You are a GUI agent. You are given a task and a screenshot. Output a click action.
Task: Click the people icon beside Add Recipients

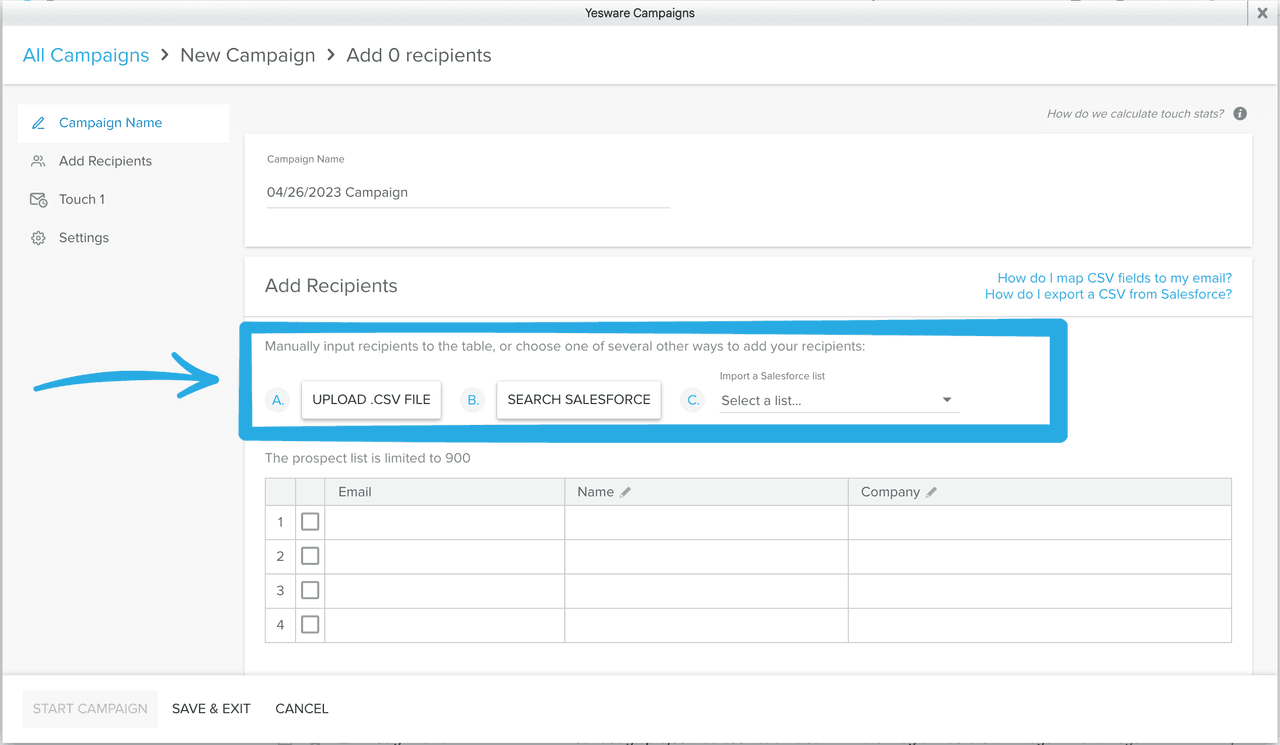tap(38, 161)
